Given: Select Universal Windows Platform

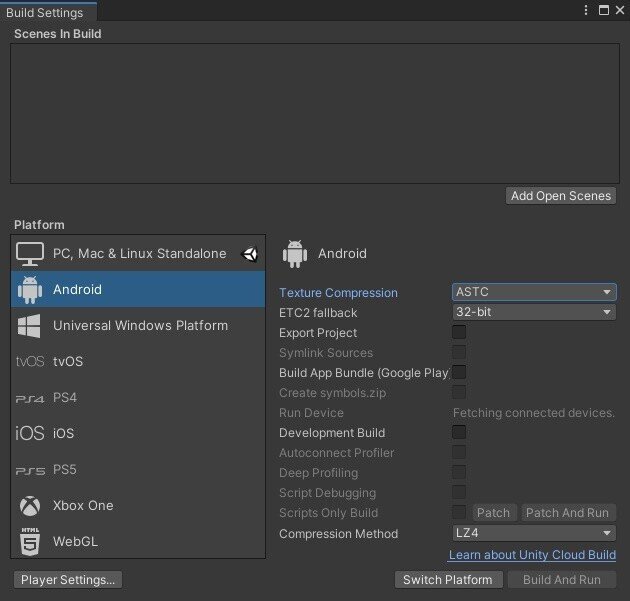Looking at the screenshot, I should point(138,326).
